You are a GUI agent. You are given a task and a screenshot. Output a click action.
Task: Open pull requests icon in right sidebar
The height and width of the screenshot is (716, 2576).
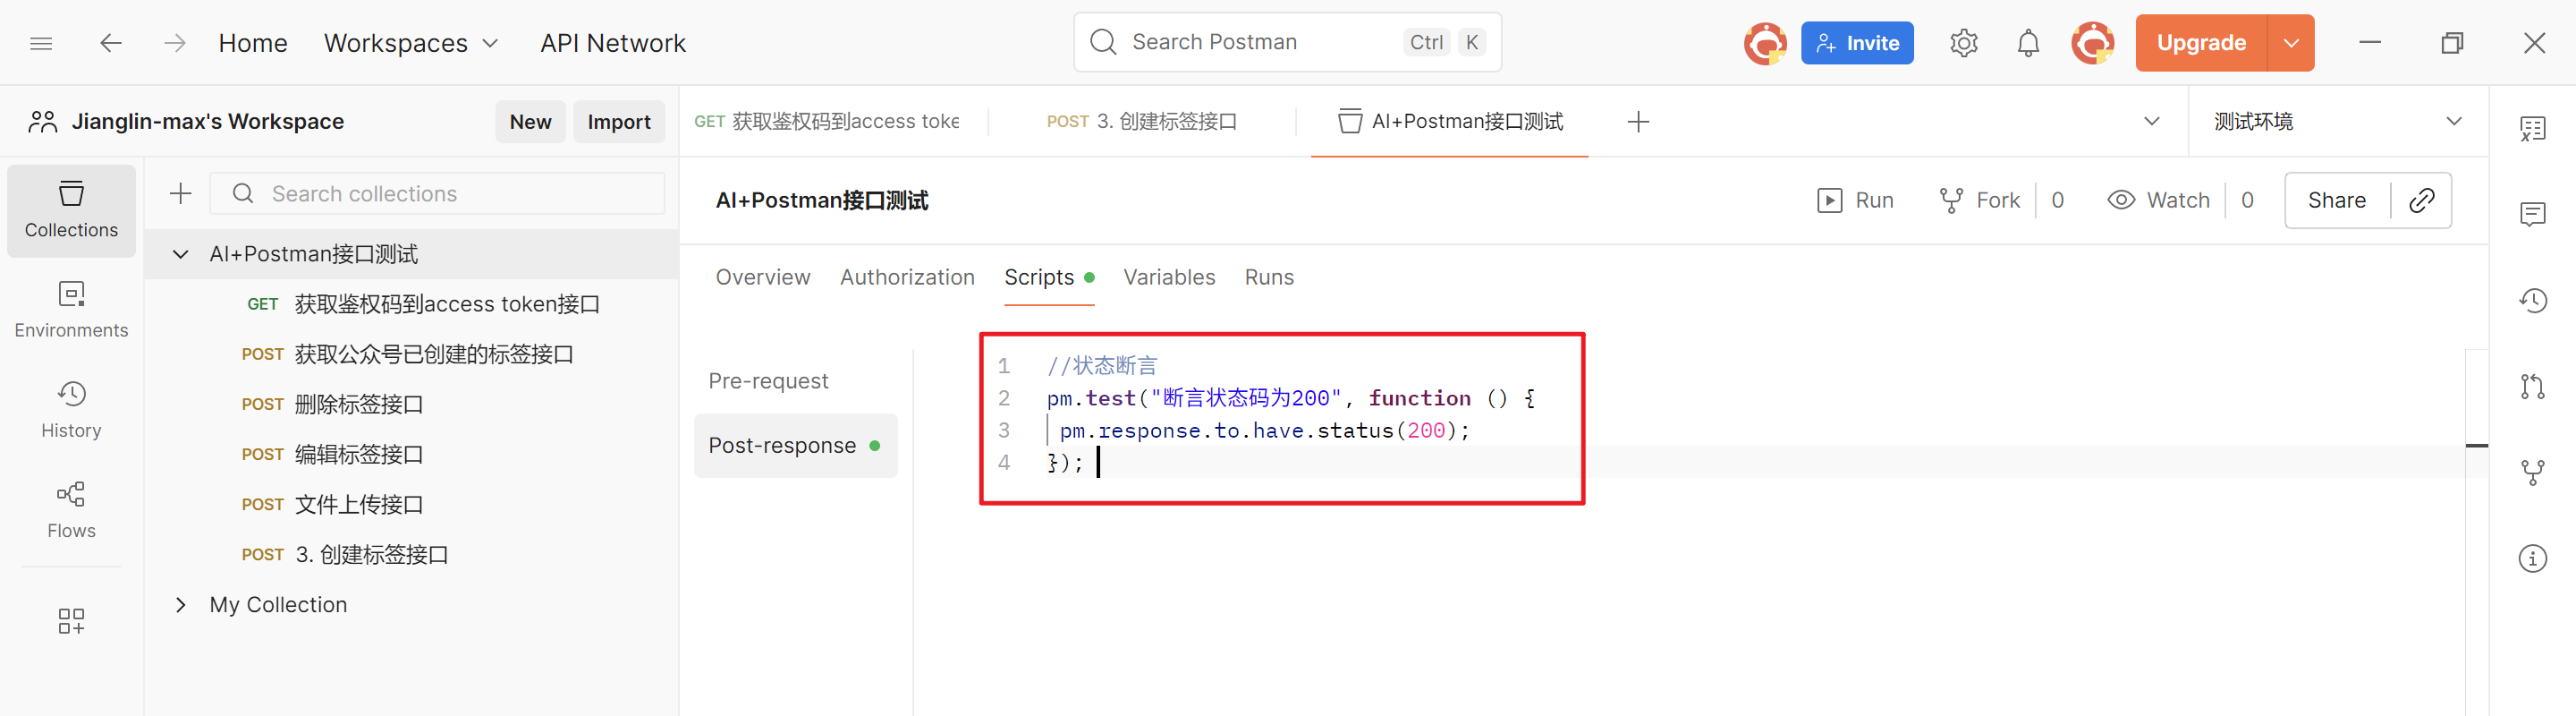click(2532, 386)
